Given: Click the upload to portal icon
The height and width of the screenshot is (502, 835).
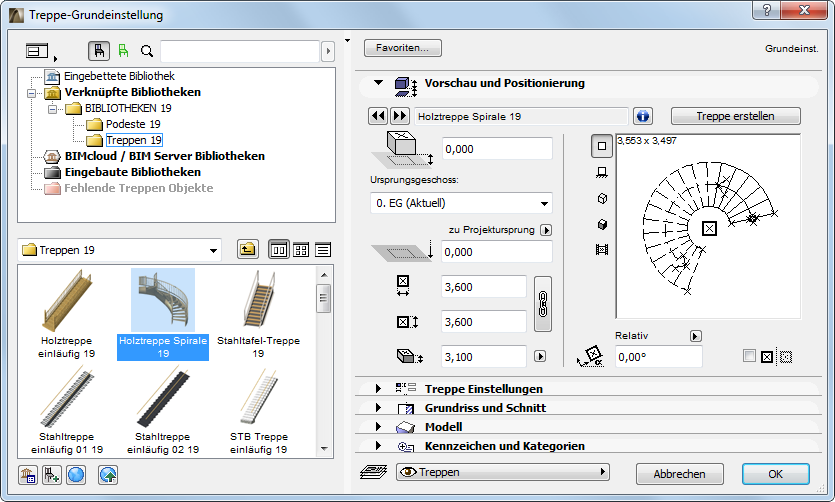Looking at the screenshot, I should click(108, 475).
